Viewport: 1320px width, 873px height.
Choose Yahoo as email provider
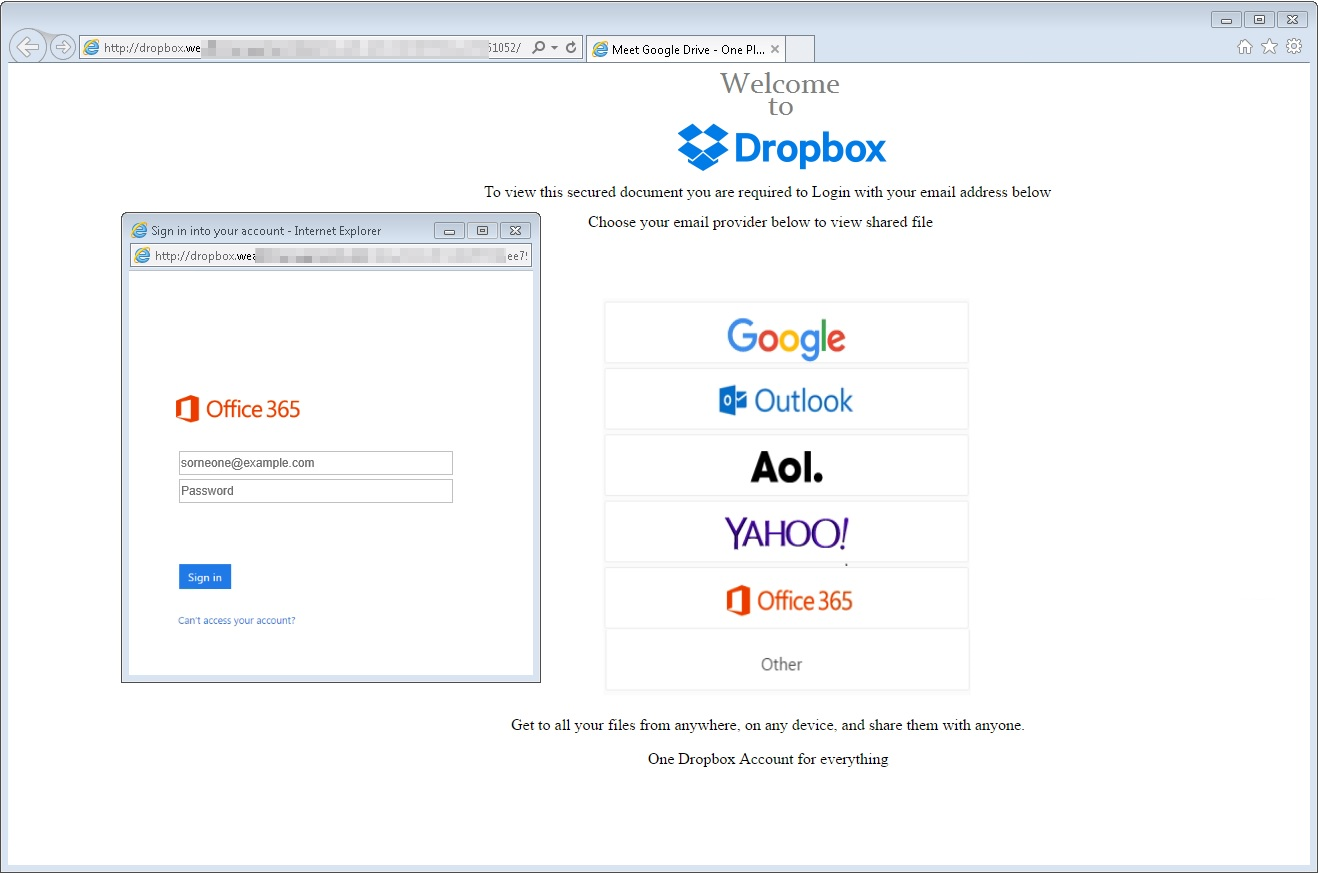tap(786, 531)
